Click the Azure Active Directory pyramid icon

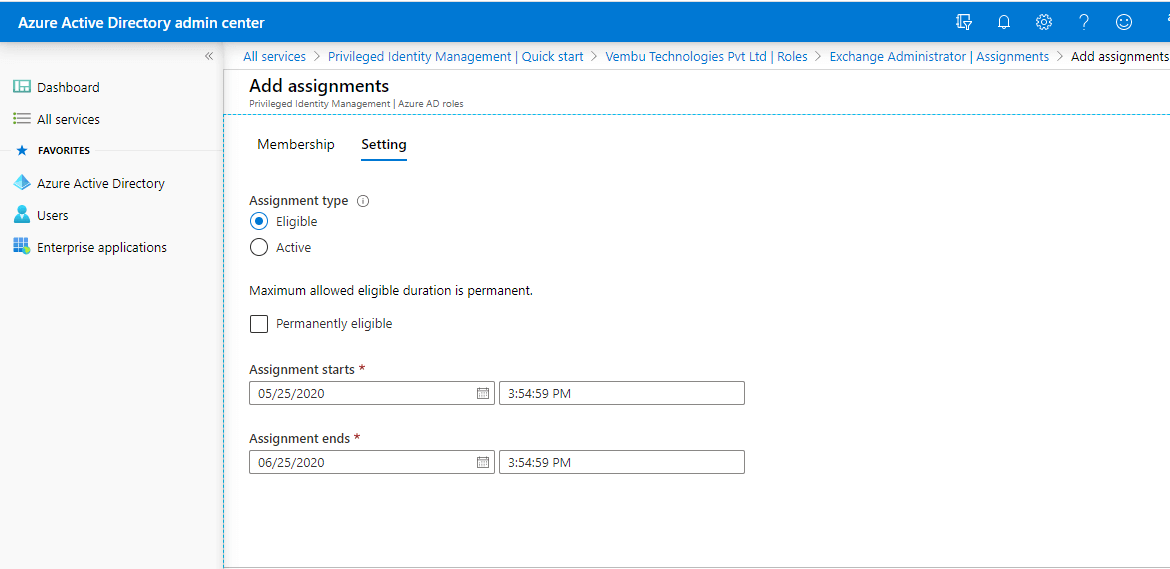(22, 183)
